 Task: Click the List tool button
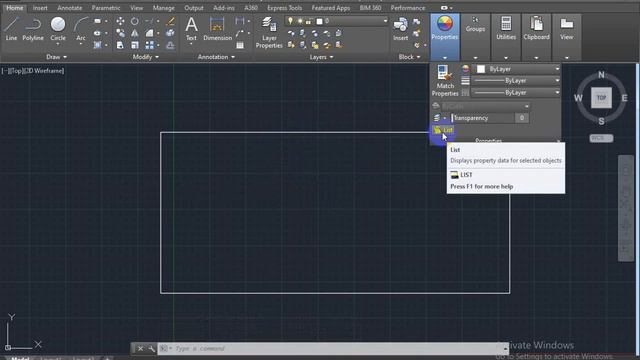click(x=443, y=130)
